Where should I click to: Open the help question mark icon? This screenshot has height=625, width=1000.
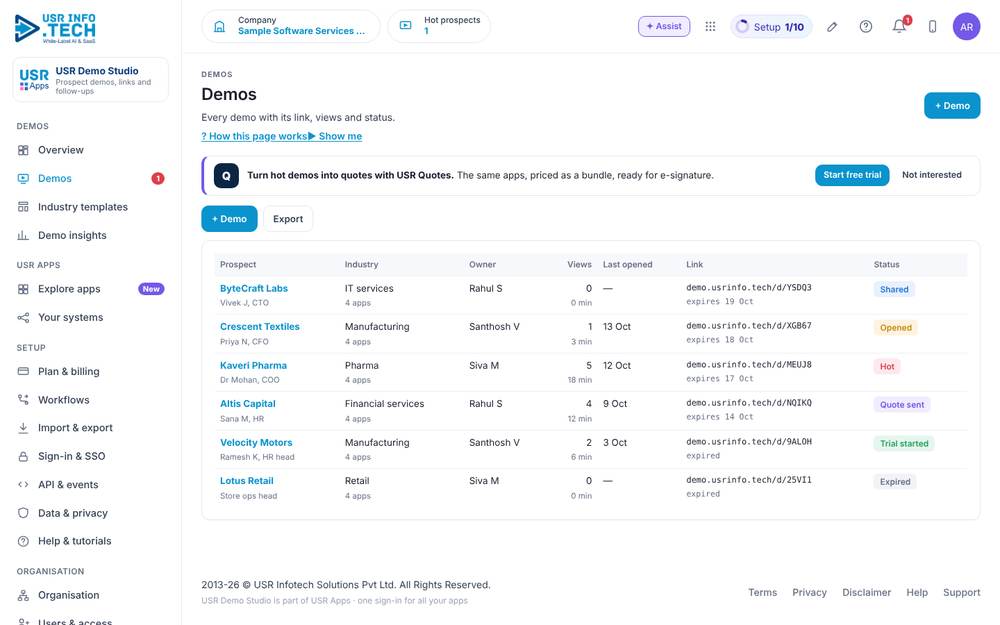point(865,26)
